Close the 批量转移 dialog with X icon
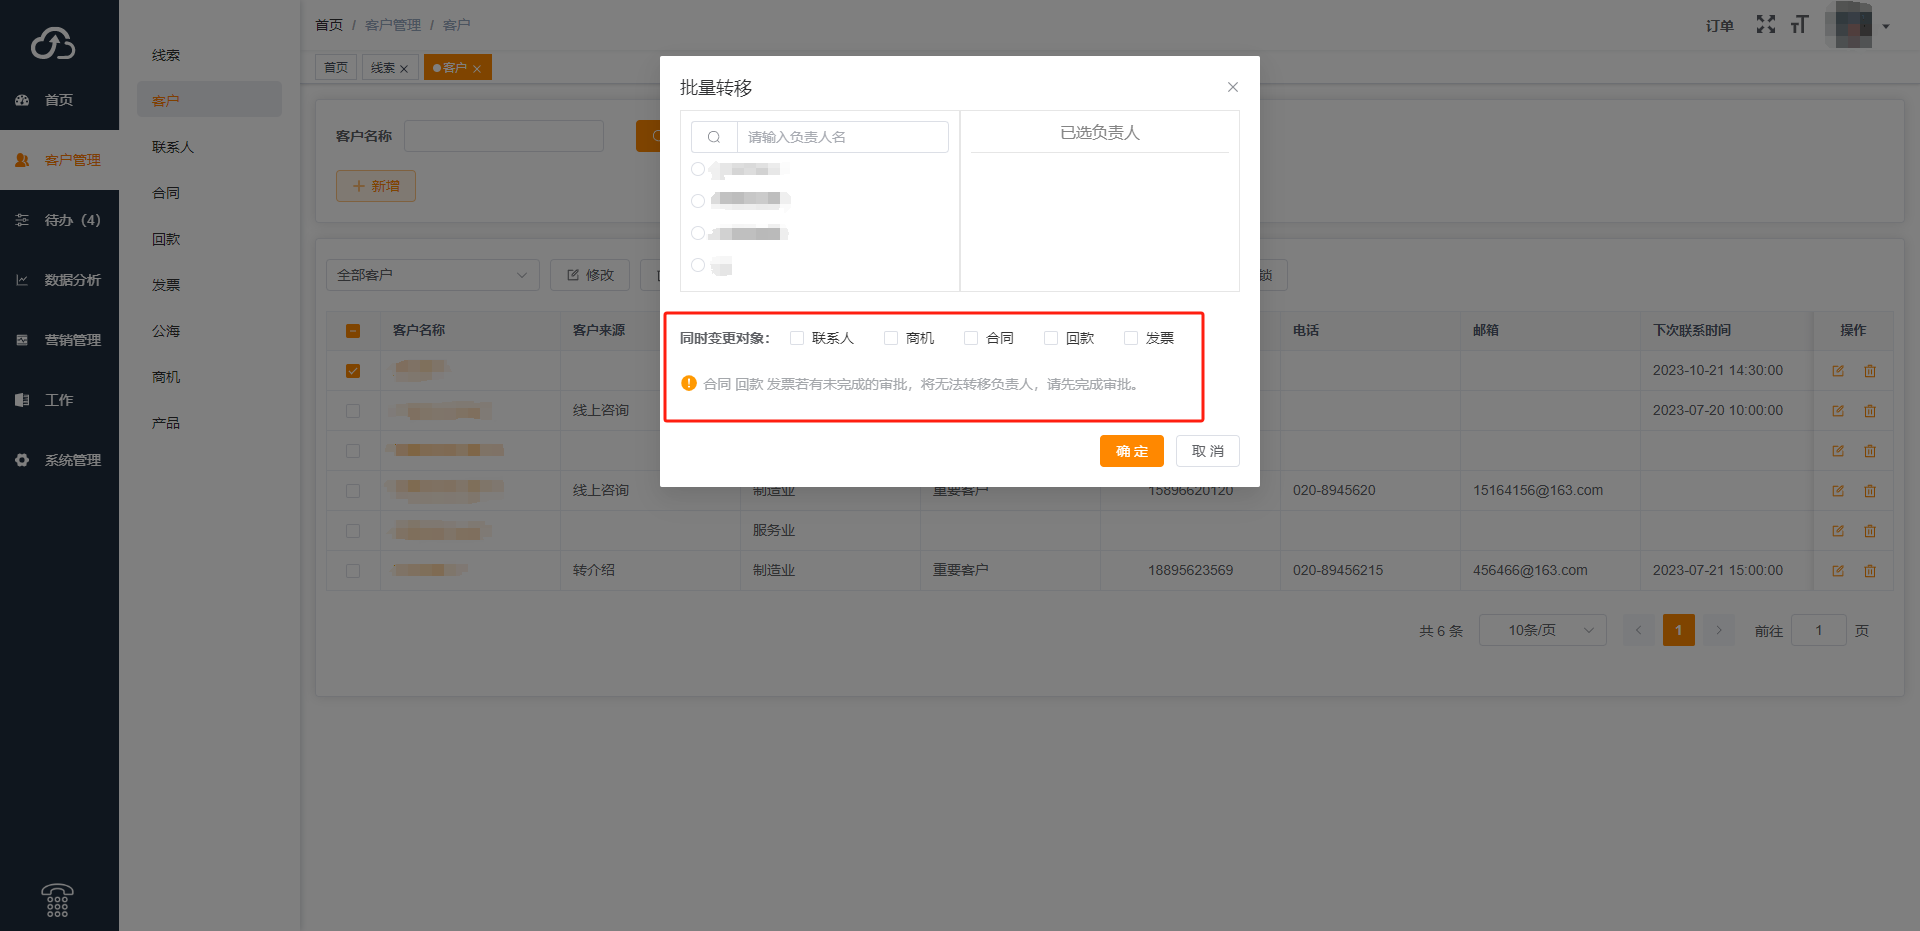 coord(1233,87)
